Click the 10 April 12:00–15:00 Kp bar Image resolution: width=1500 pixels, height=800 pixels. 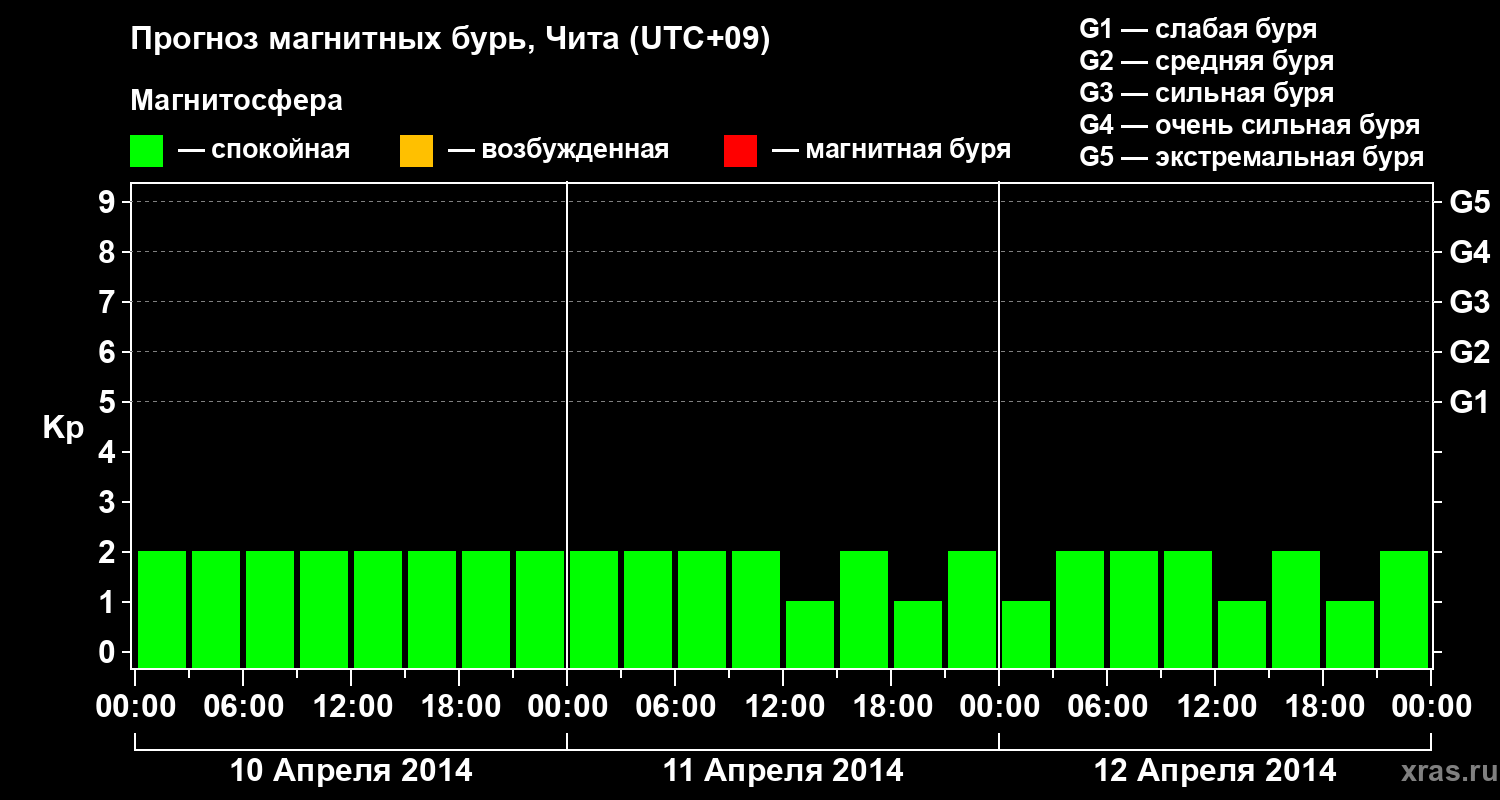pos(378,609)
